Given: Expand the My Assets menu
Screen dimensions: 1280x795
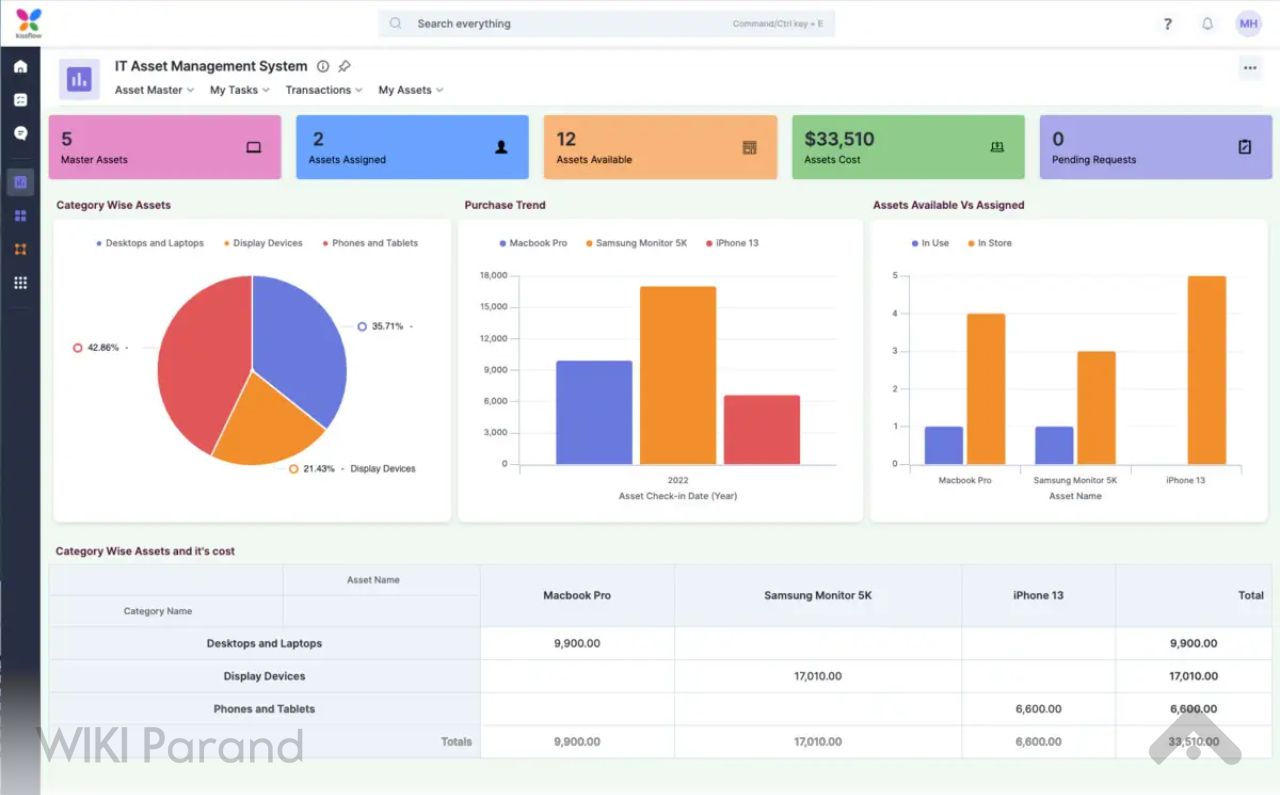Looking at the screenshot, I should point(410,90).
